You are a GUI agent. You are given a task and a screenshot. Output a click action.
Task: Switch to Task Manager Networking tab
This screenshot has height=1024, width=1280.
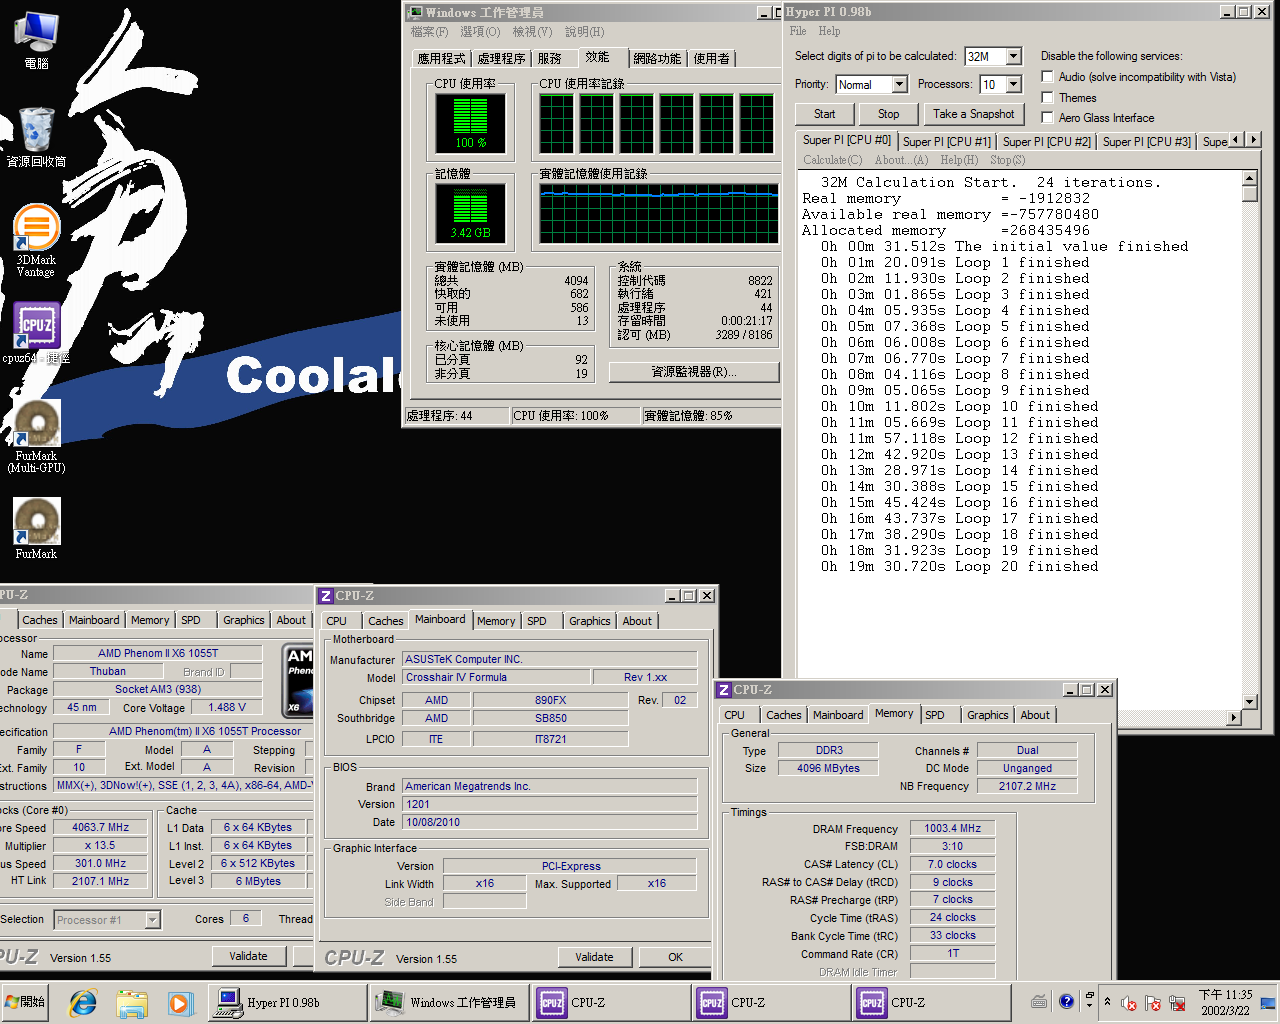point(657,59)
